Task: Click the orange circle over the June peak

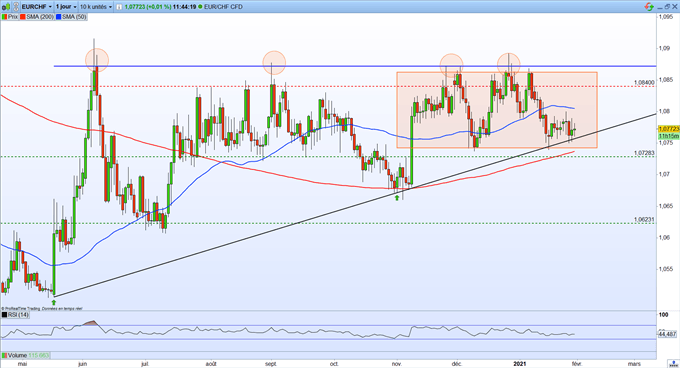Action: coord(97,60)
